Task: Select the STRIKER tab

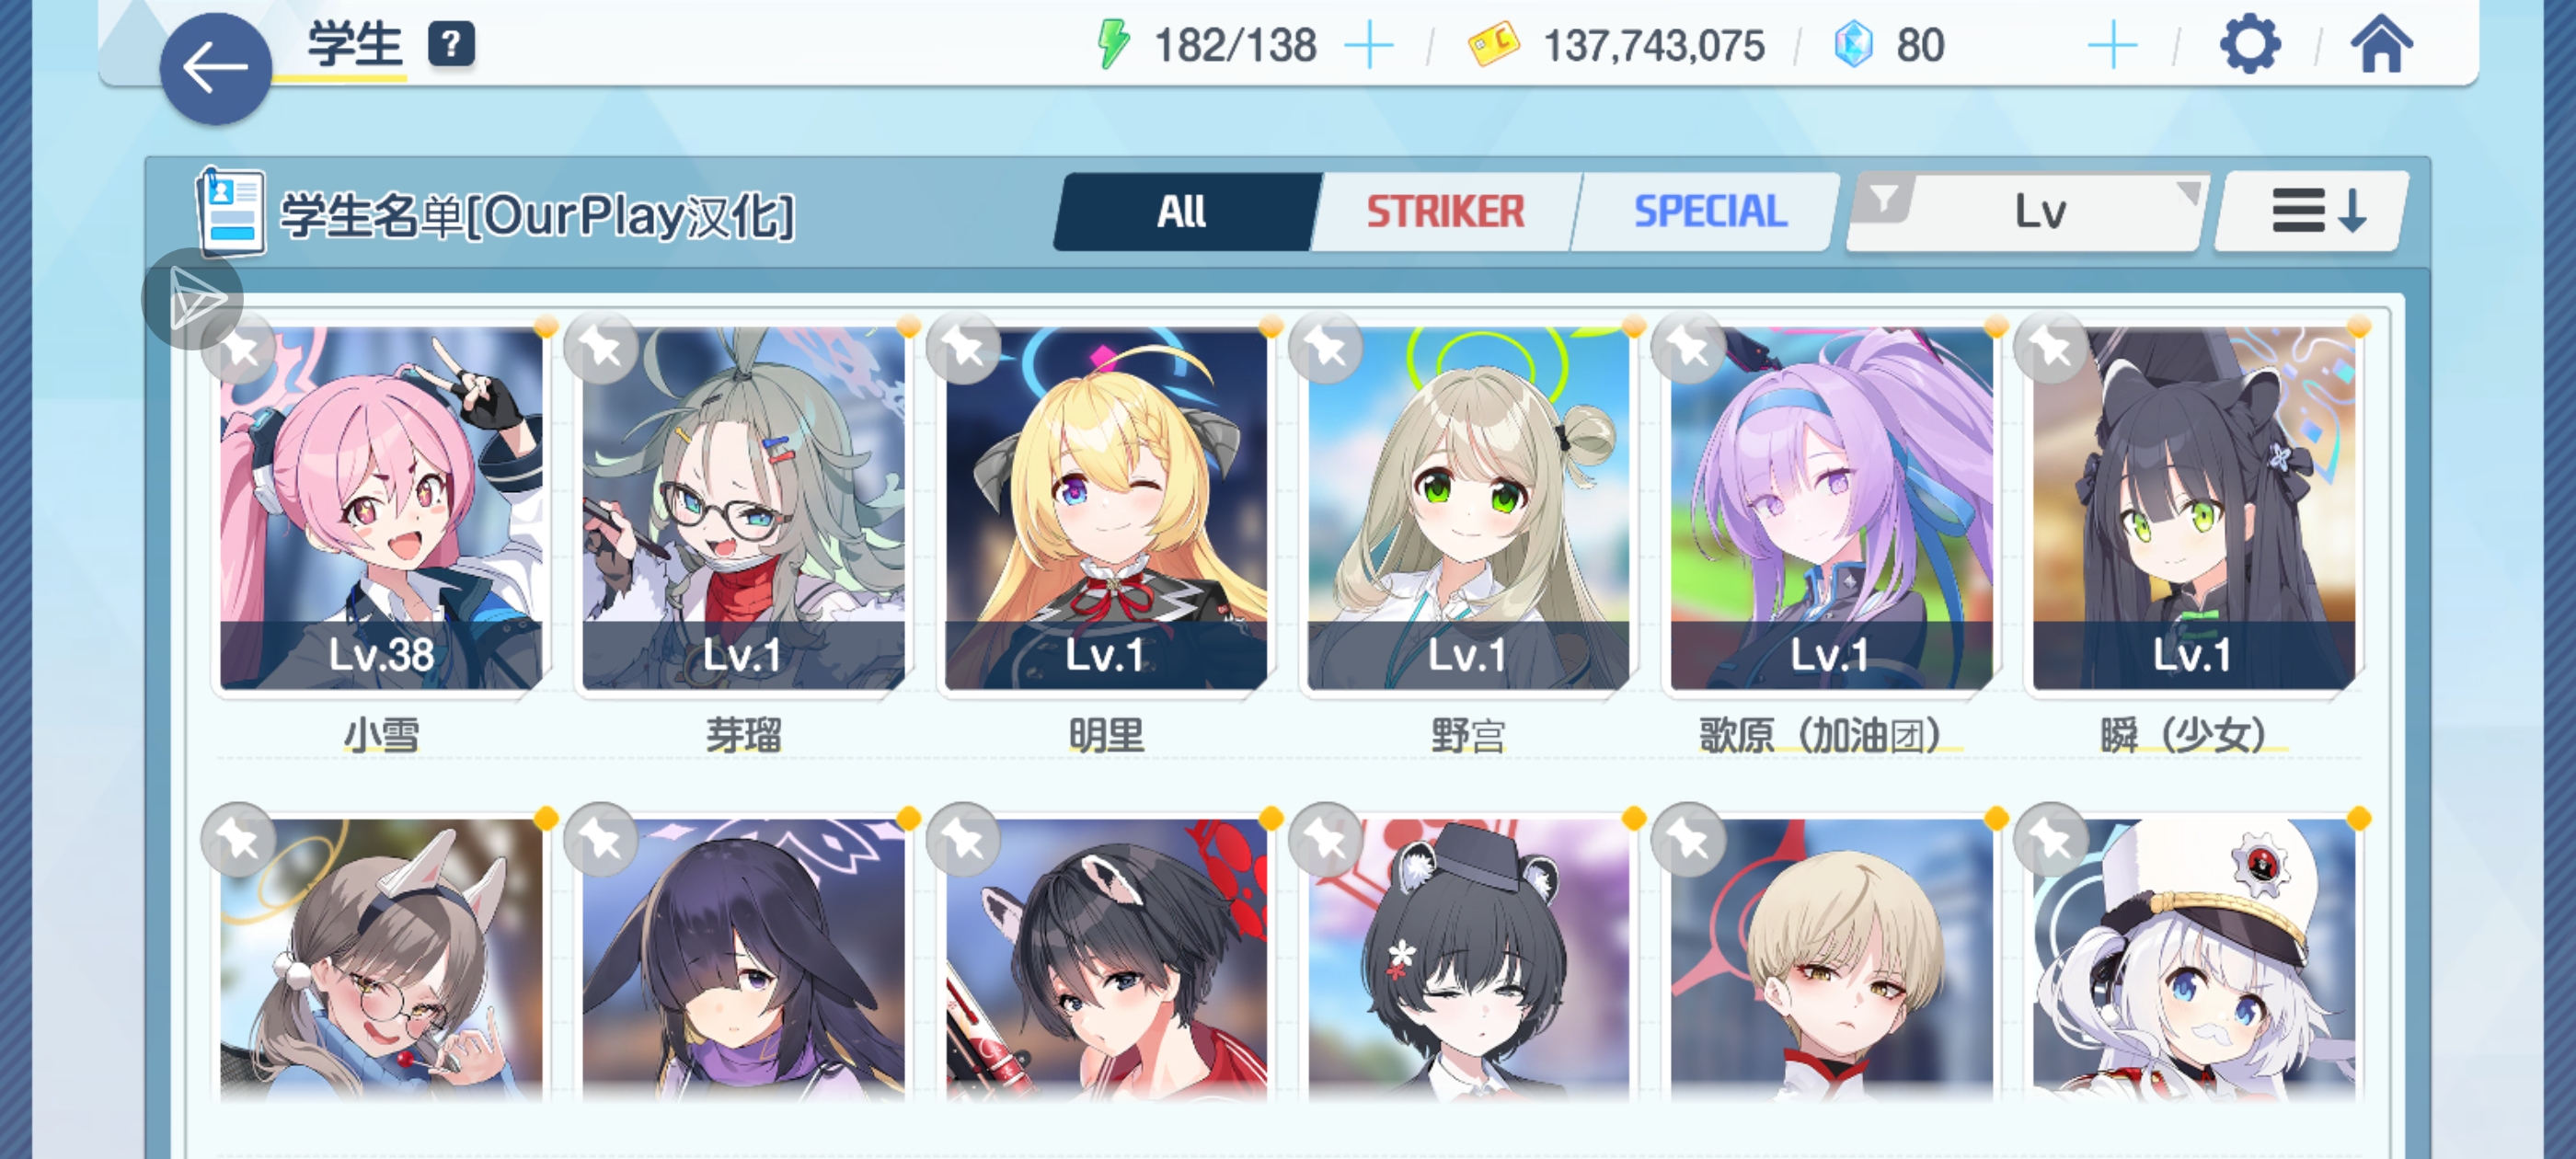Action: click(1445, 211)
